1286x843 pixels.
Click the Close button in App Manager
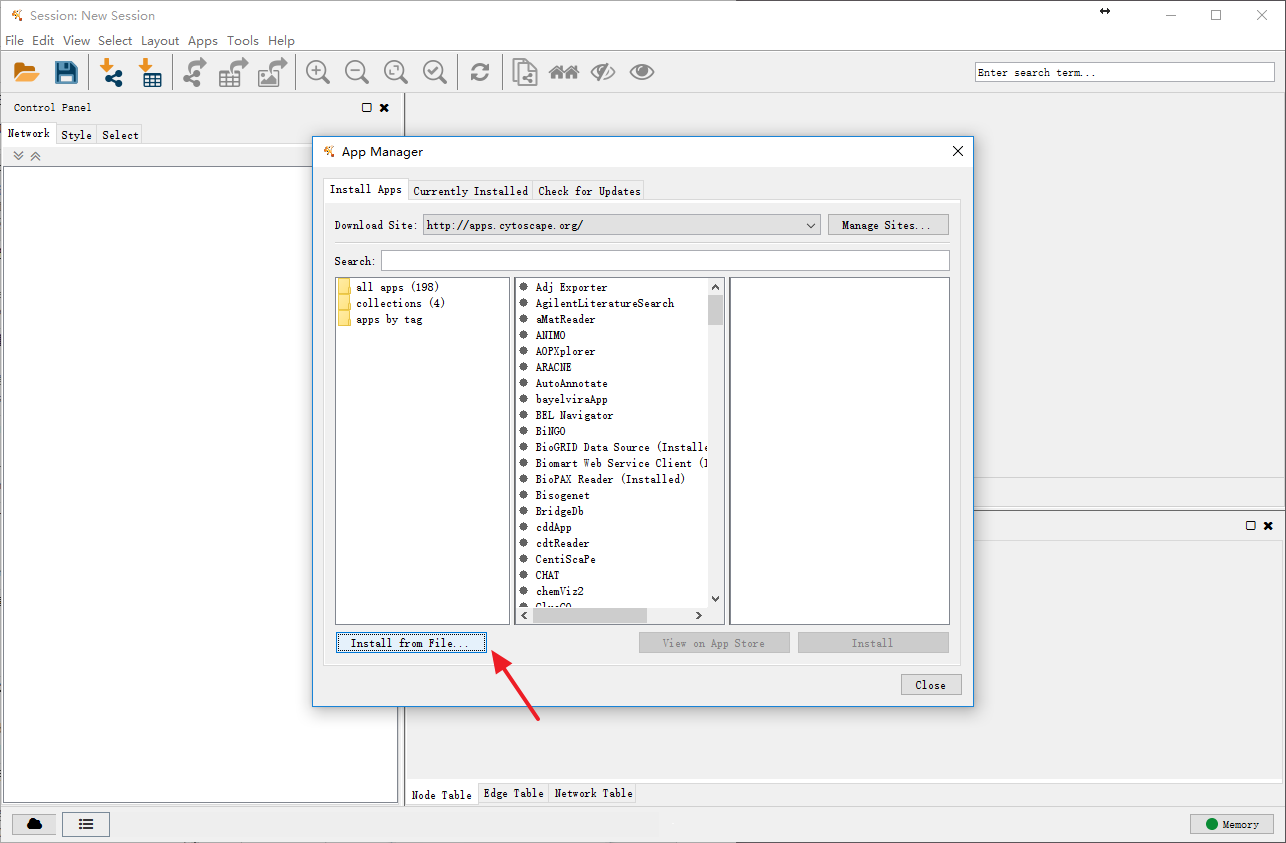click(x=930, y=685)
